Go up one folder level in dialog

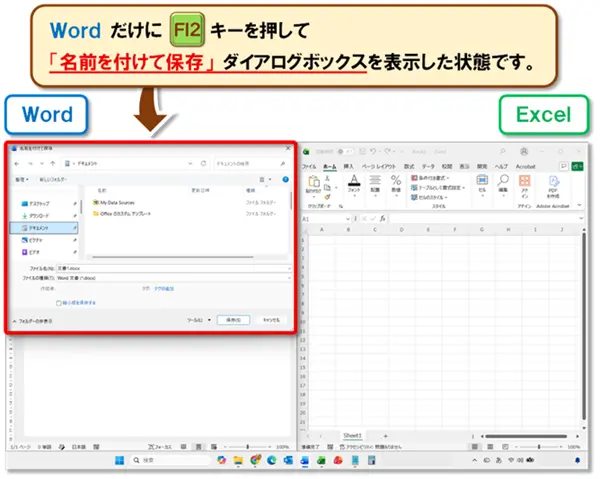pyautogui.click(x=53, y=164)
